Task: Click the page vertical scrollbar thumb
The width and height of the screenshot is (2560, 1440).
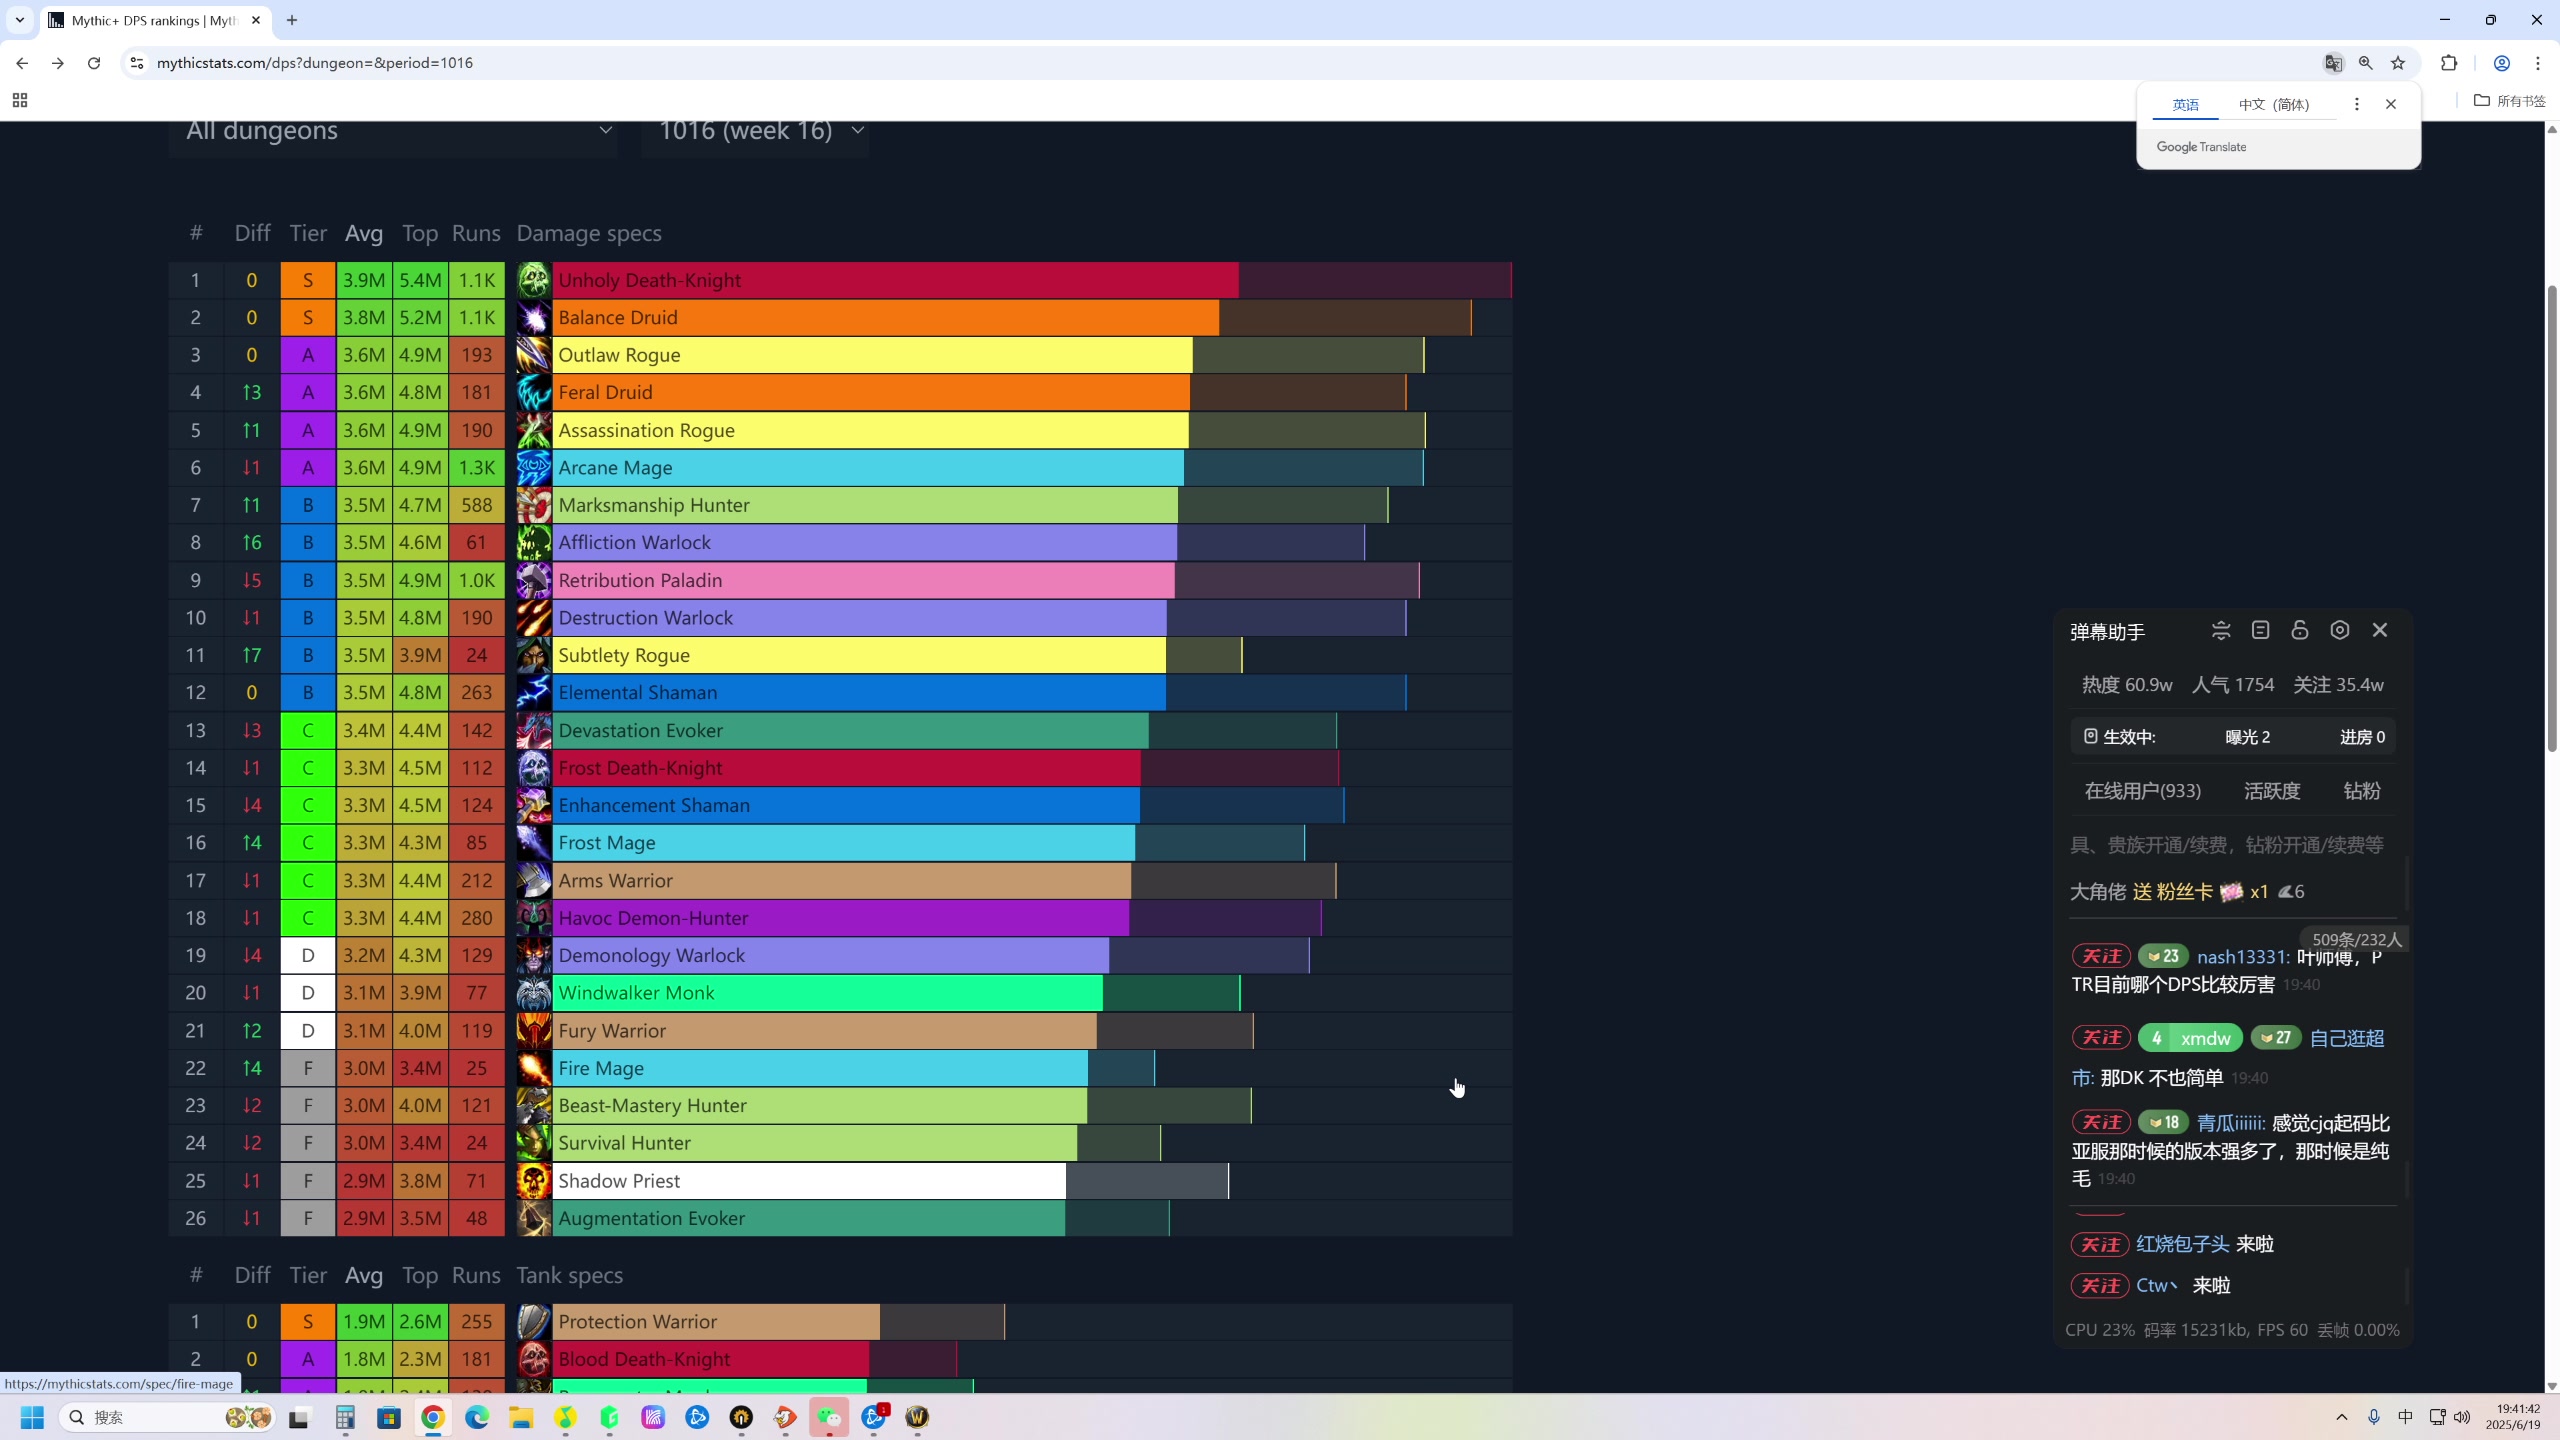Action: tap(2551, 518)
